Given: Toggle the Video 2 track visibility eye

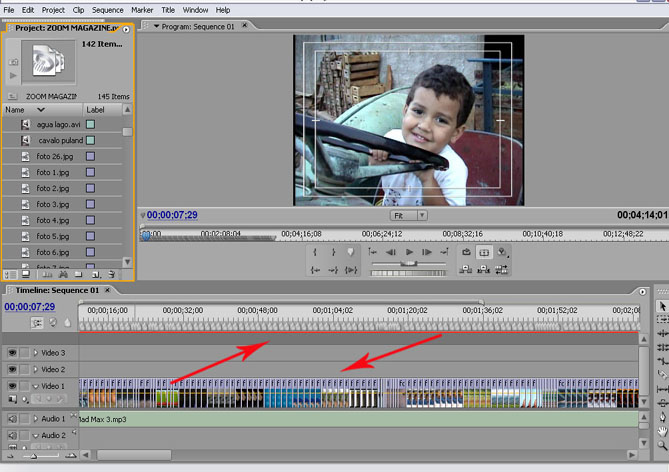Looking at the screenshot, I should 13,369.
